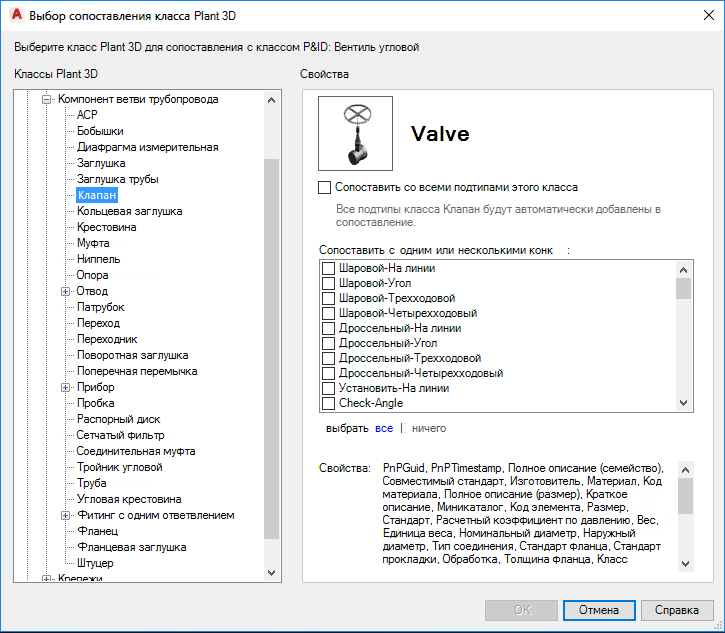Click the 'ничего' select-none link
This screenshot has width=725, height=633.
pos(429,429)
